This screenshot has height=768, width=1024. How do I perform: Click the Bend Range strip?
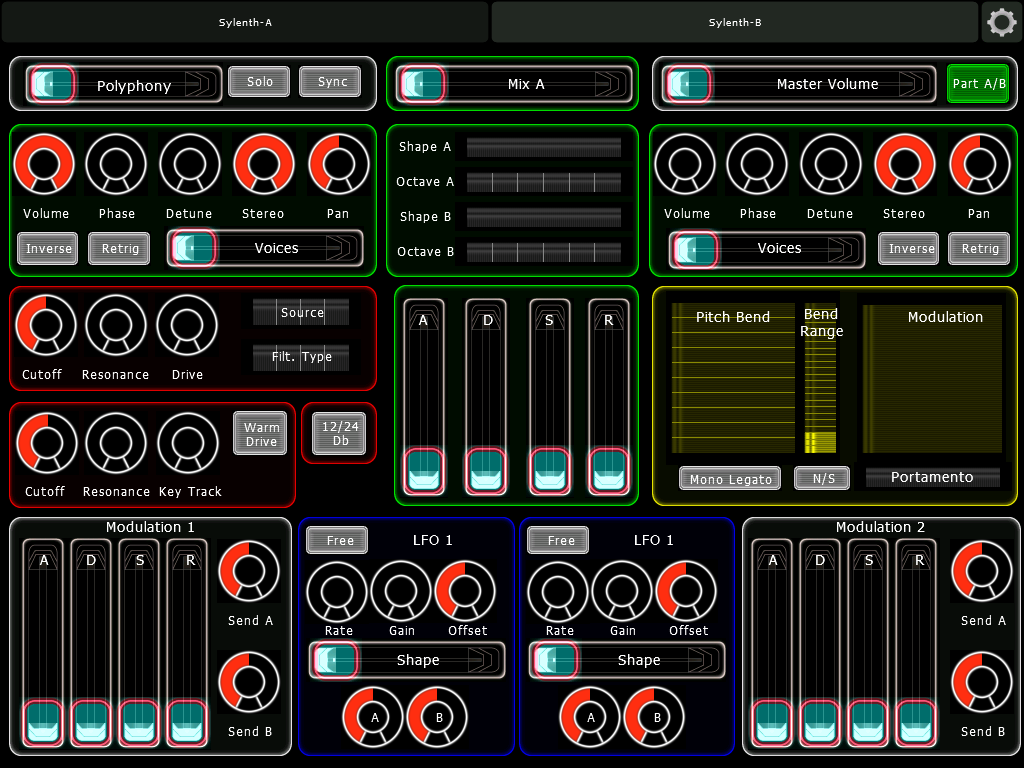(x=820, y=378)
